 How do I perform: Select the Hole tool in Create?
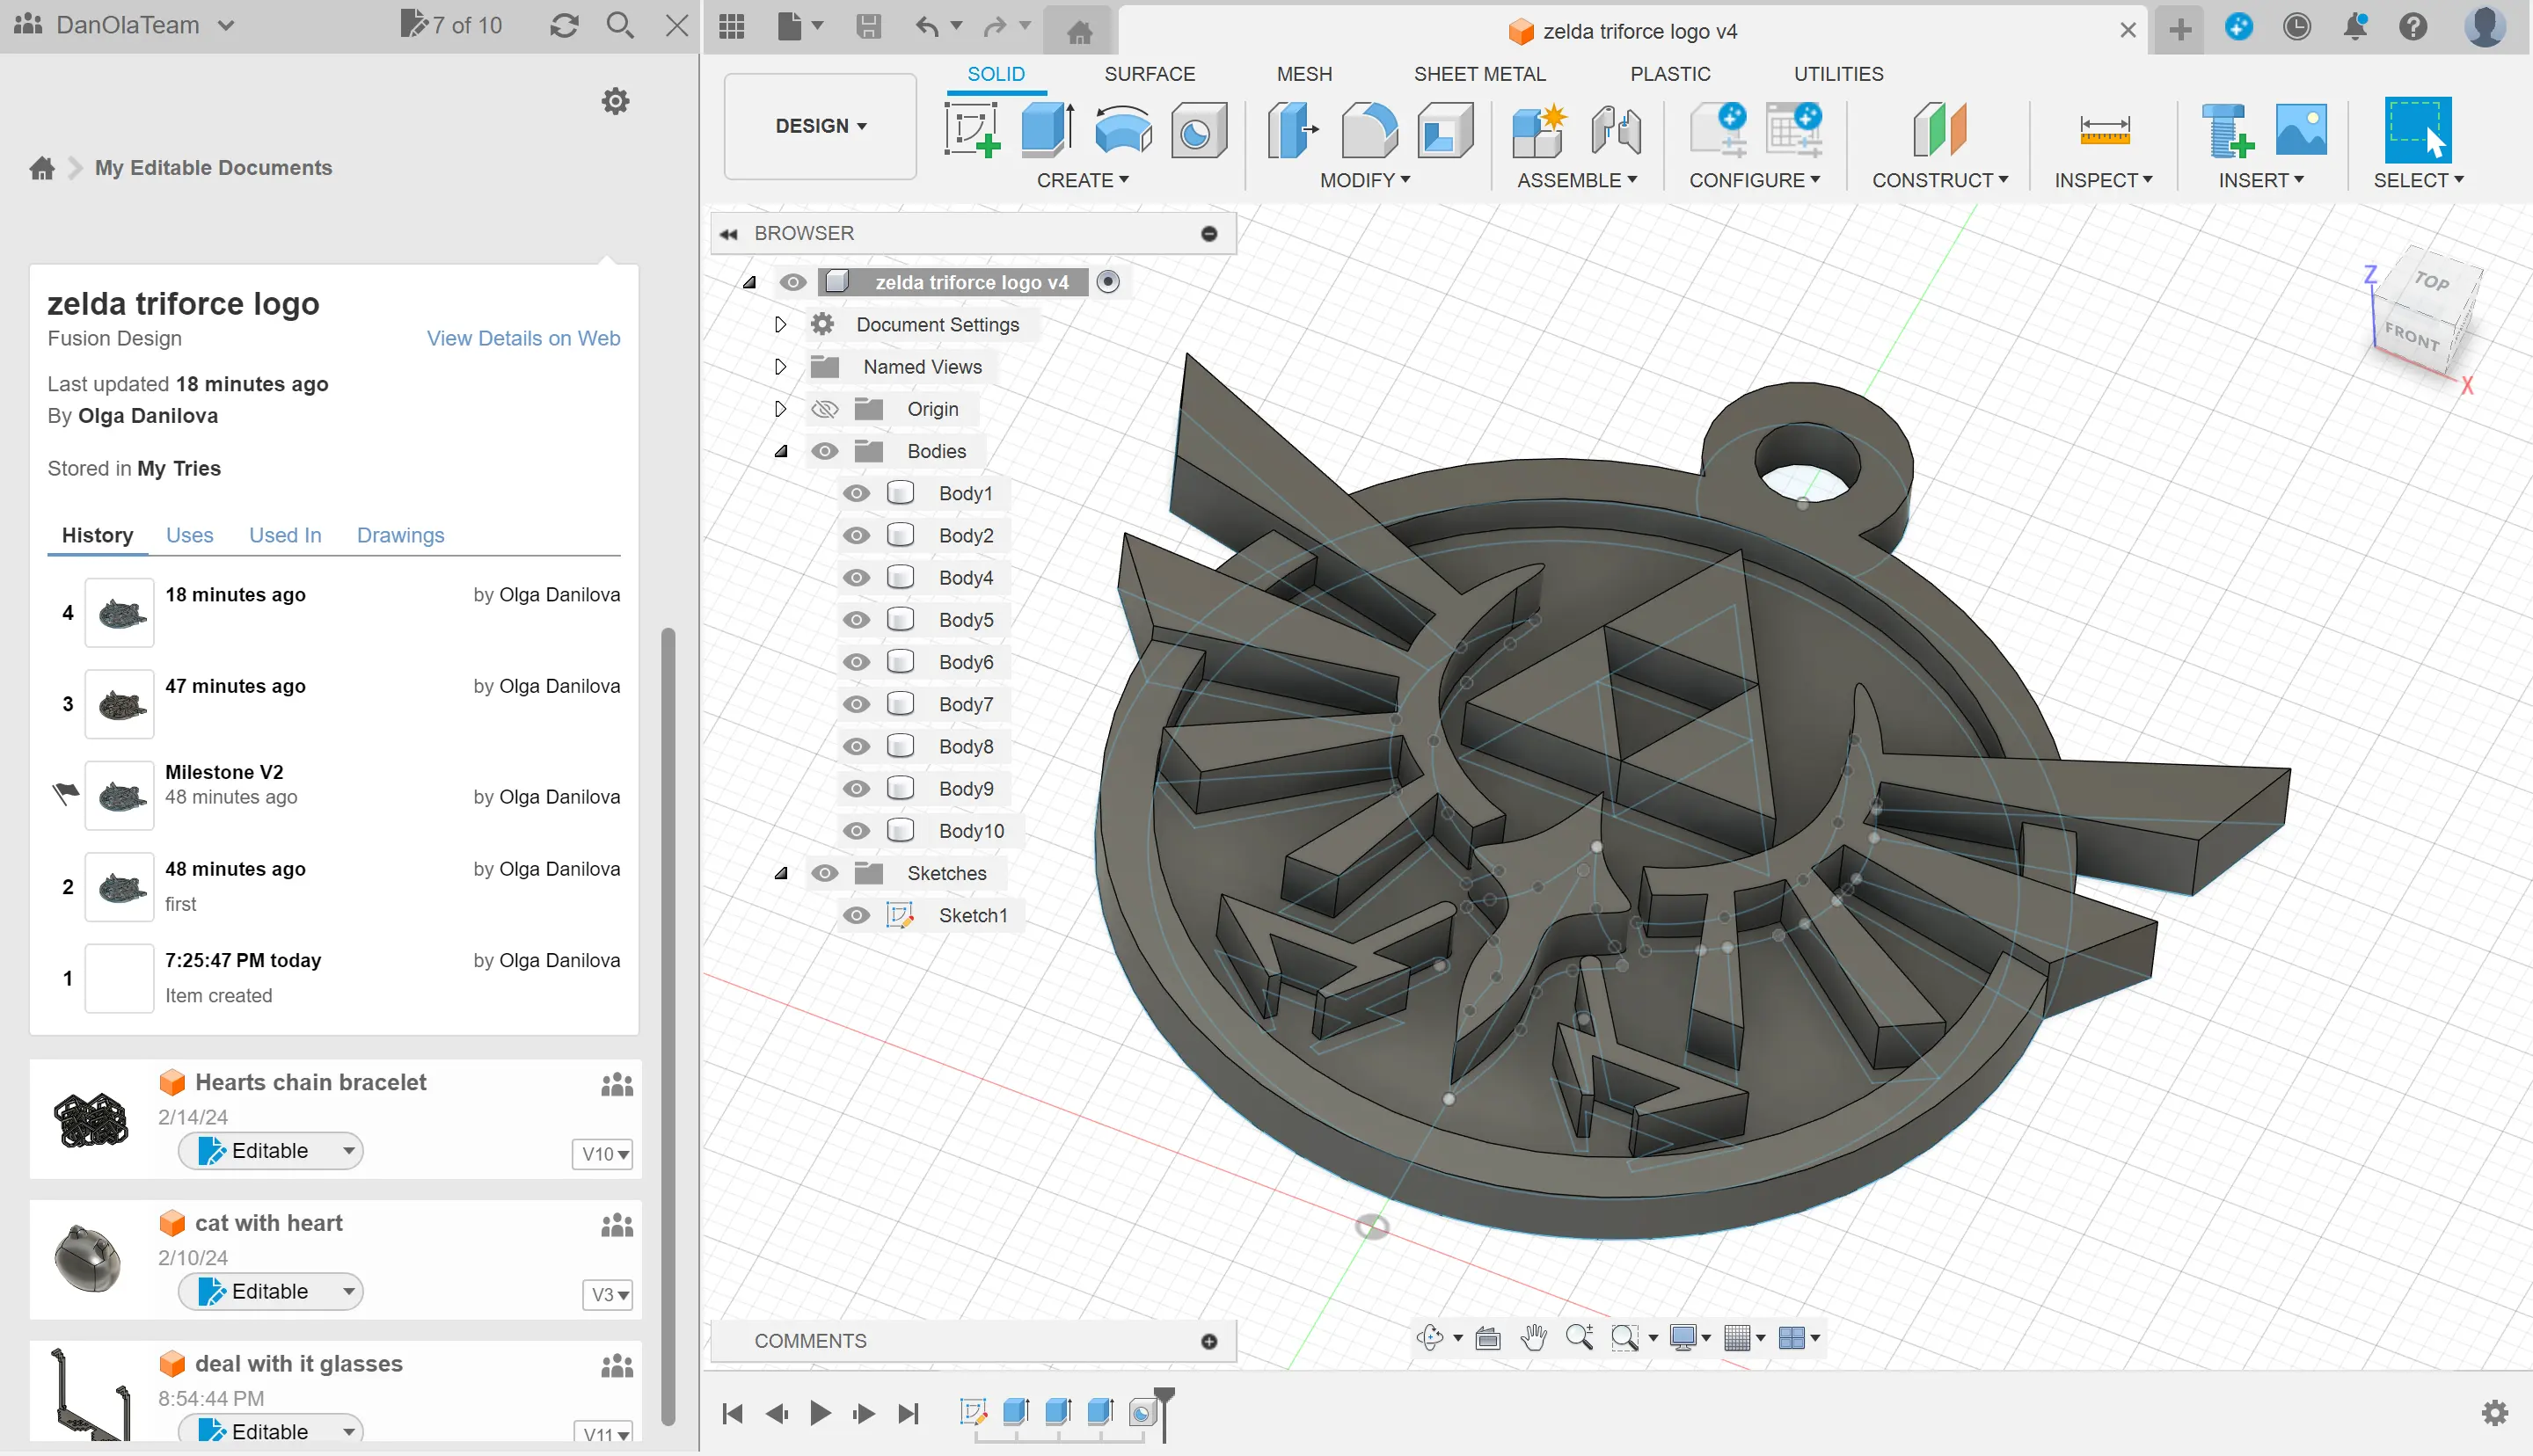tap(1198, 130)
